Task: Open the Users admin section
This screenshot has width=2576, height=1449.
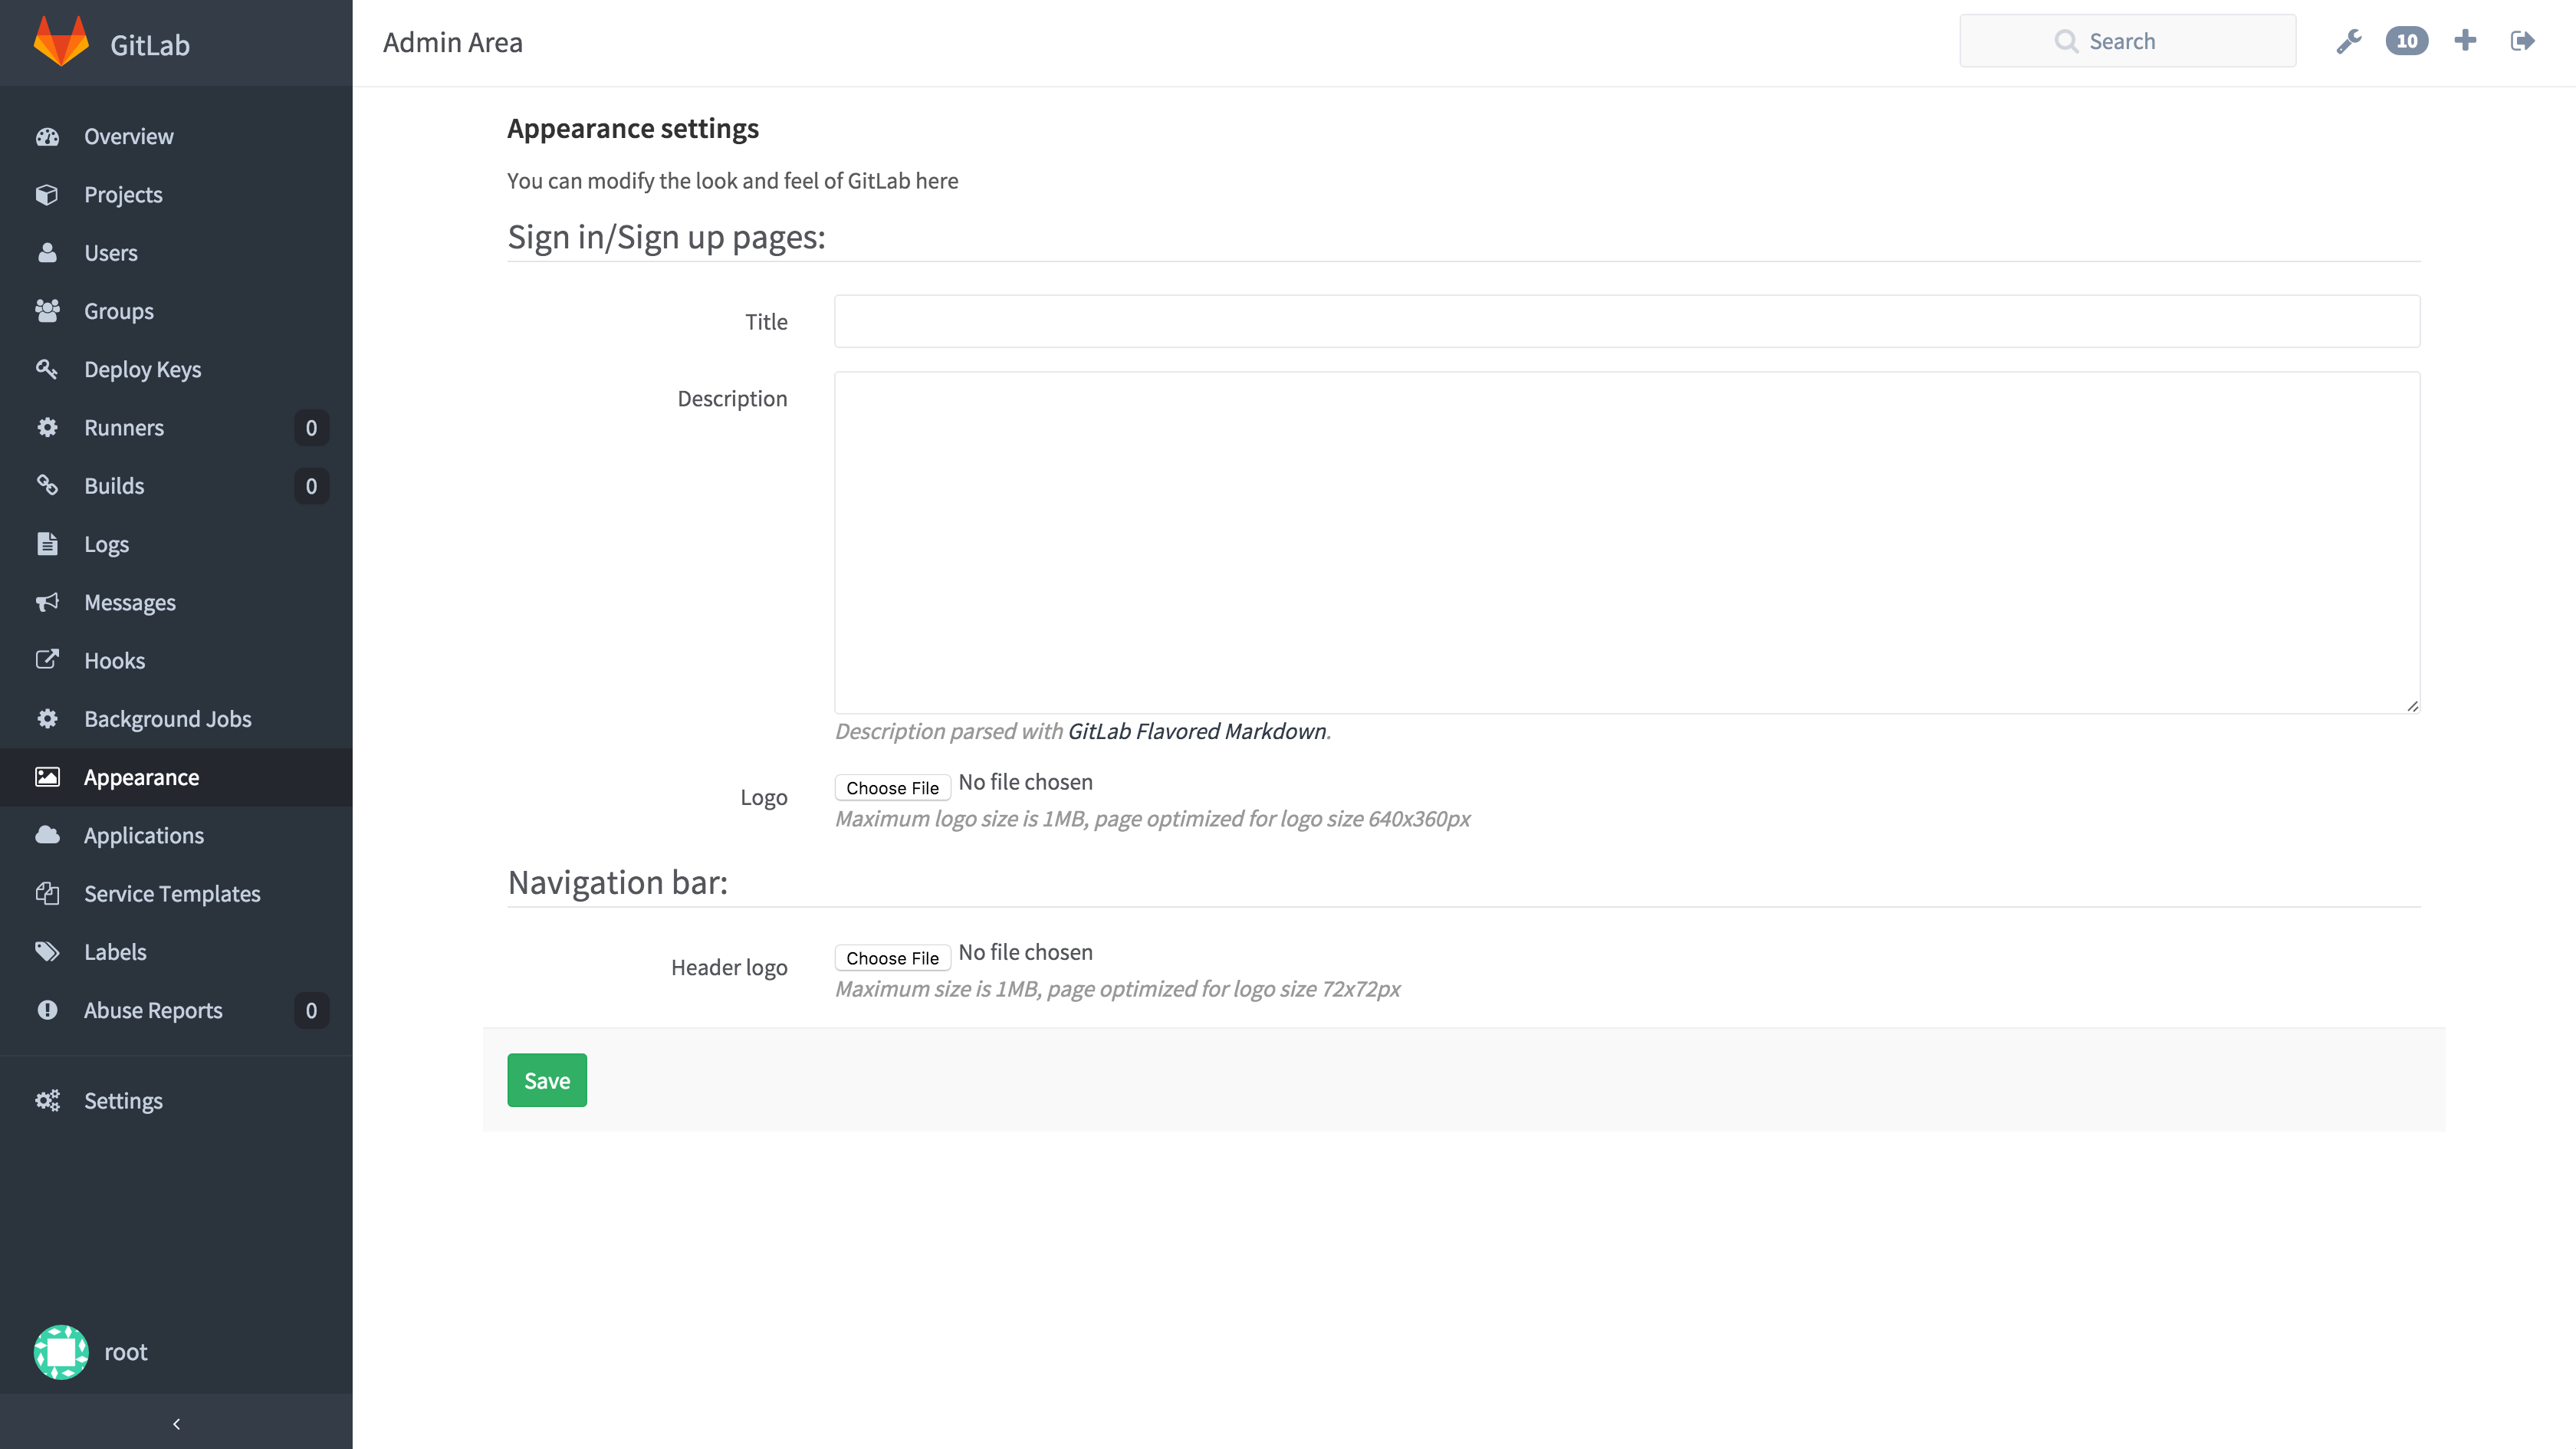Action: click(x=109, y=252)
